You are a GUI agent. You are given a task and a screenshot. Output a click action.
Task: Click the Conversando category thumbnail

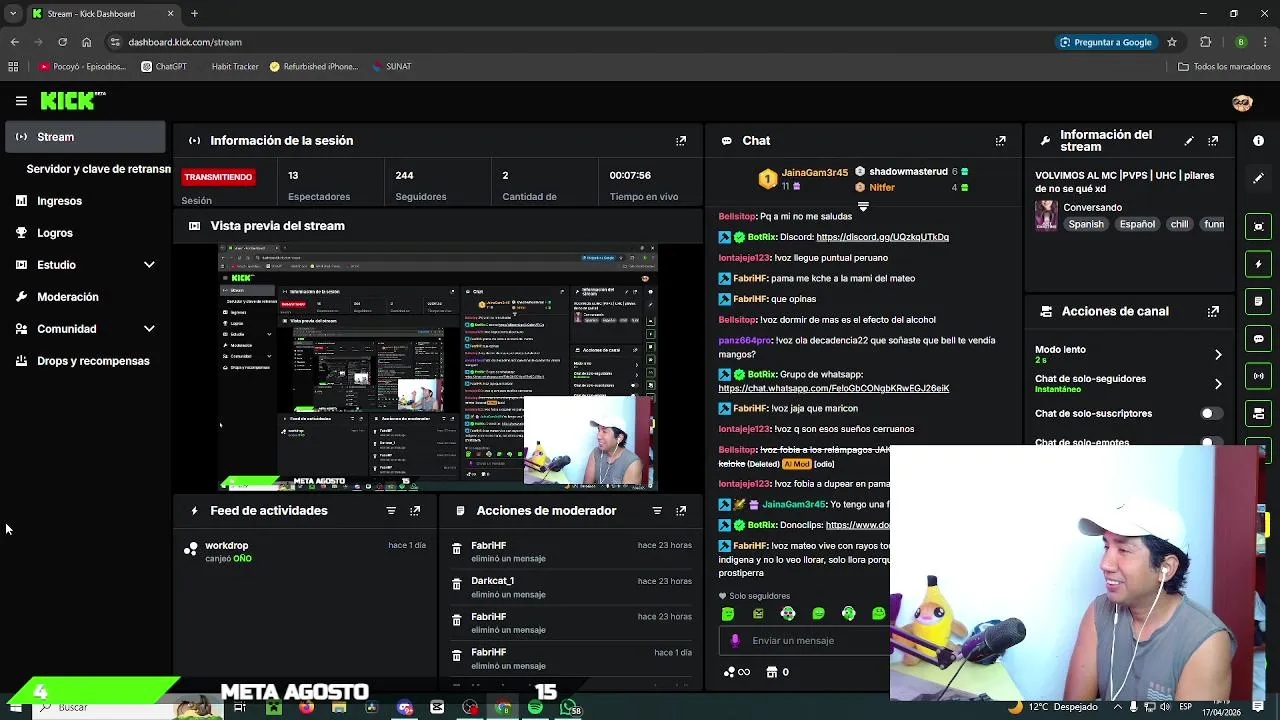pyautogui.click(x=1046, y=216)
